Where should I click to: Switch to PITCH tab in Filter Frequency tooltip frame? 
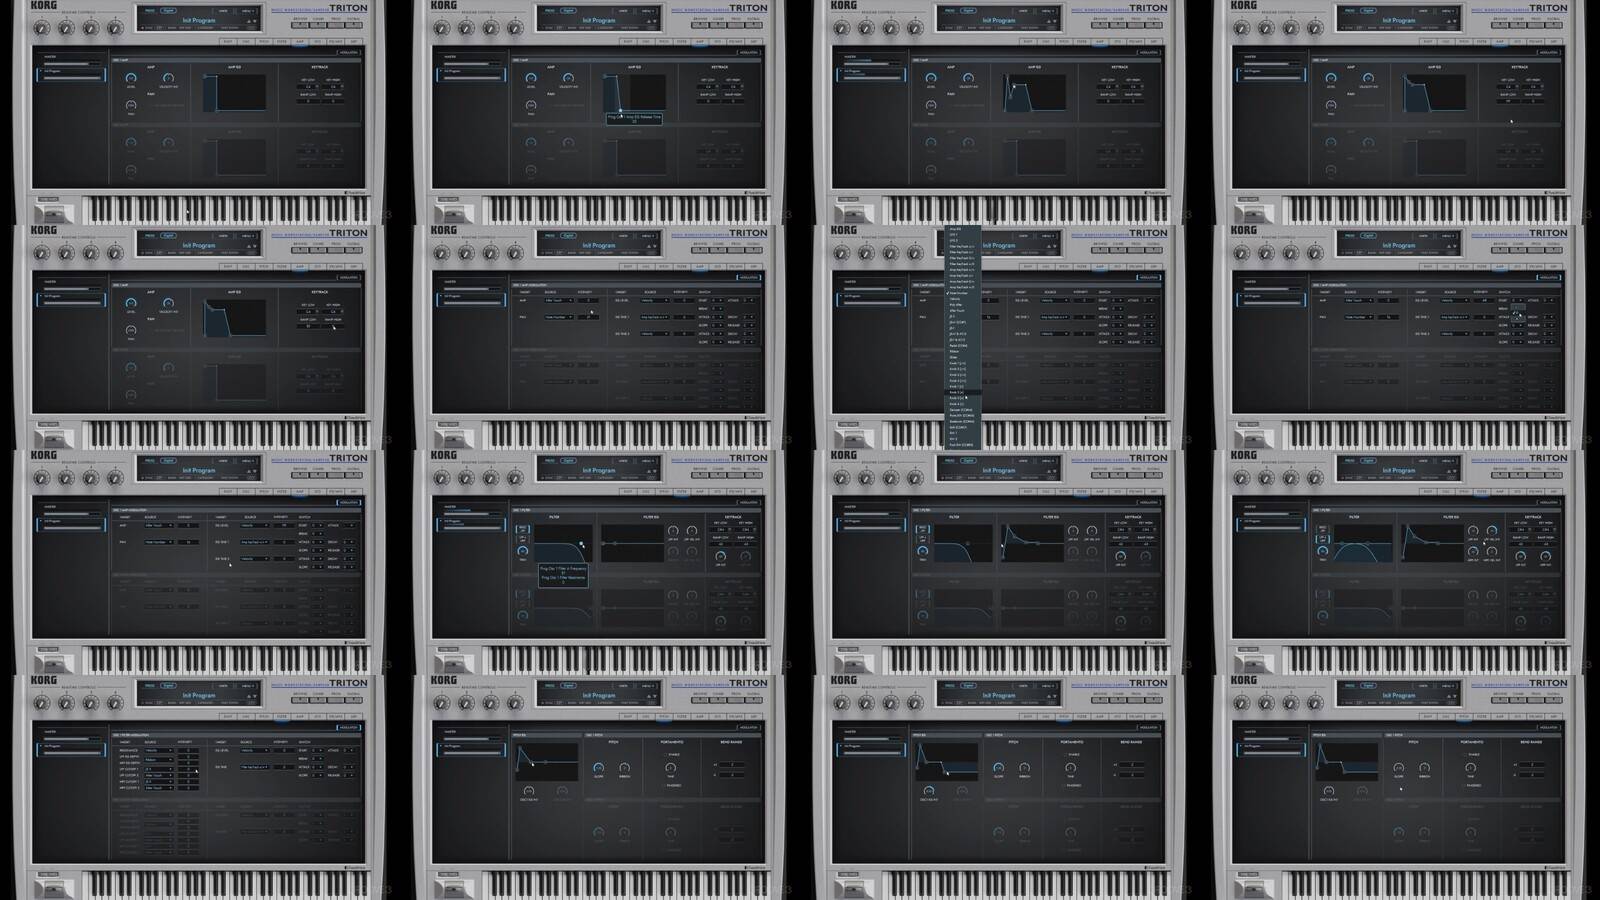664,492
